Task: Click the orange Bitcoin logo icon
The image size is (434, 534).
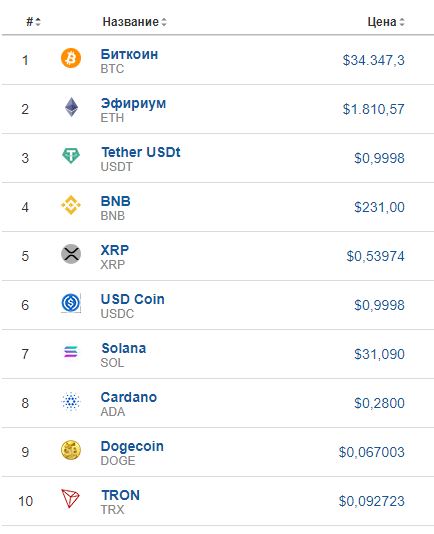Action: click(x=71, y=58)
